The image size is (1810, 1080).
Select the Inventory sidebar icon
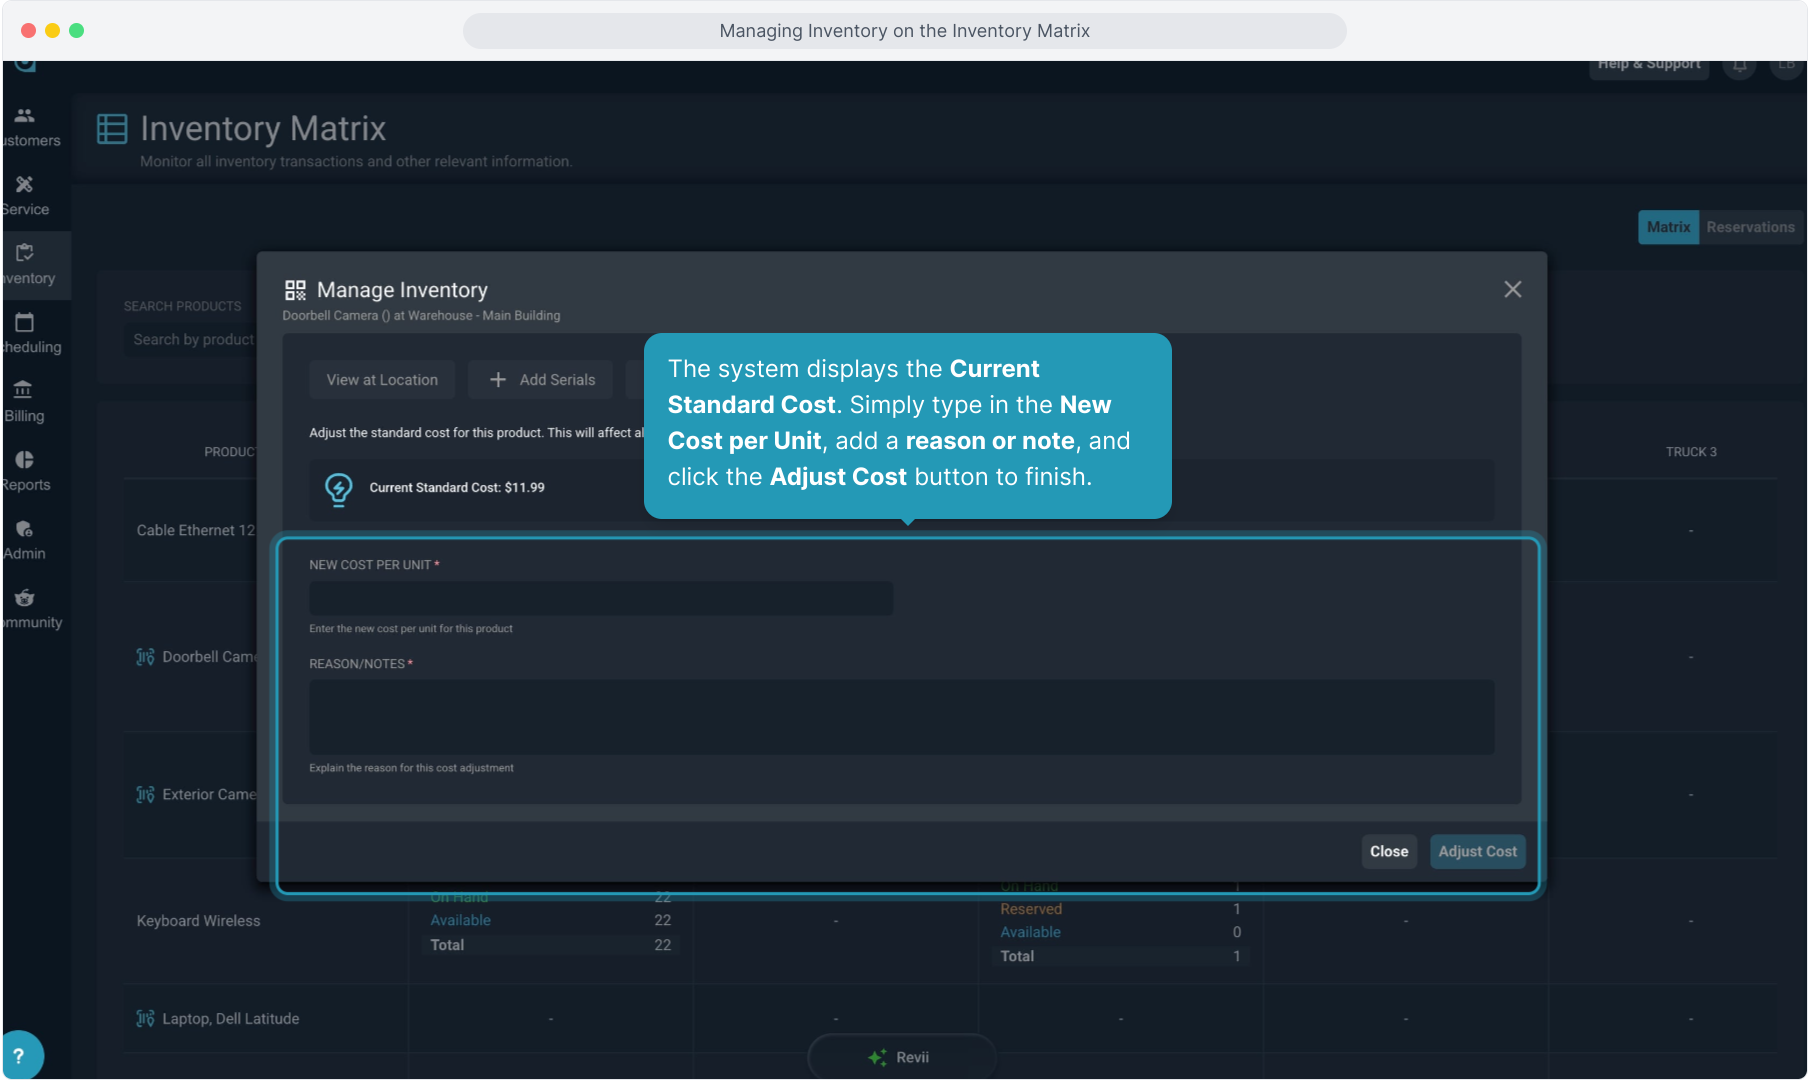point(25,254)
